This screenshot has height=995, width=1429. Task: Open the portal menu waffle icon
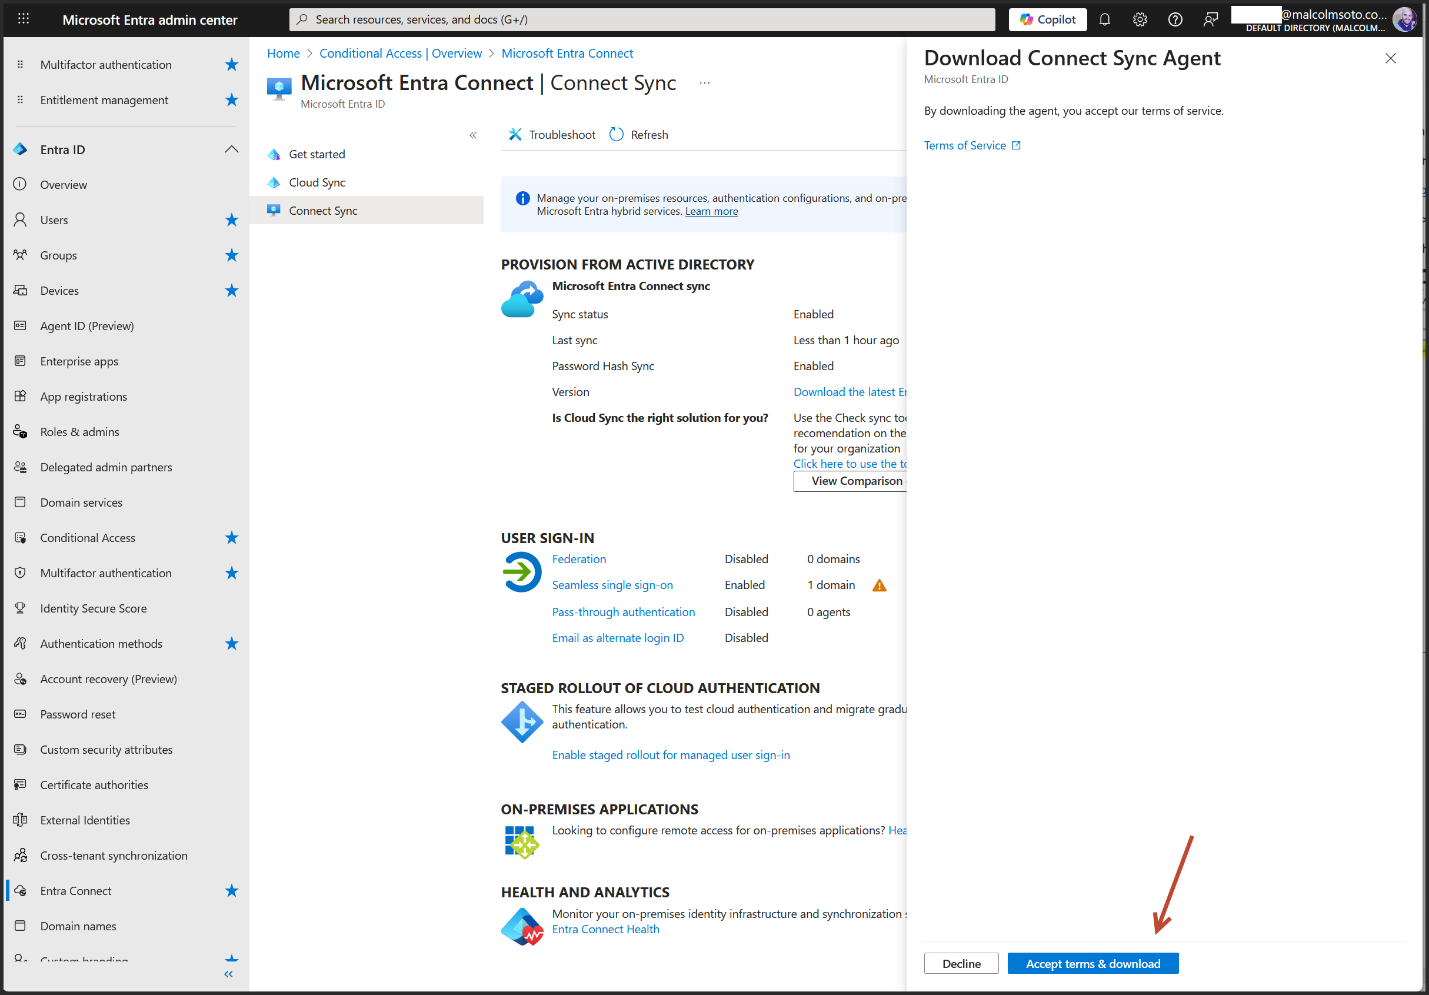pos(23,19)
